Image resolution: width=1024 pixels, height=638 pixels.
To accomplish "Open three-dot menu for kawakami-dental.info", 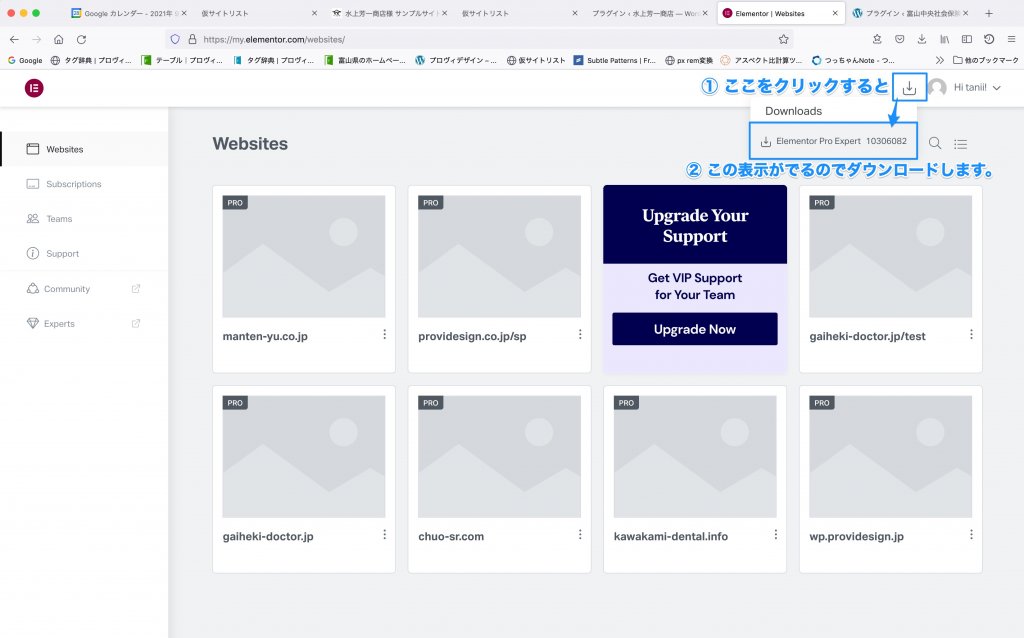I will pyautogui.click(x=775, y=535).
